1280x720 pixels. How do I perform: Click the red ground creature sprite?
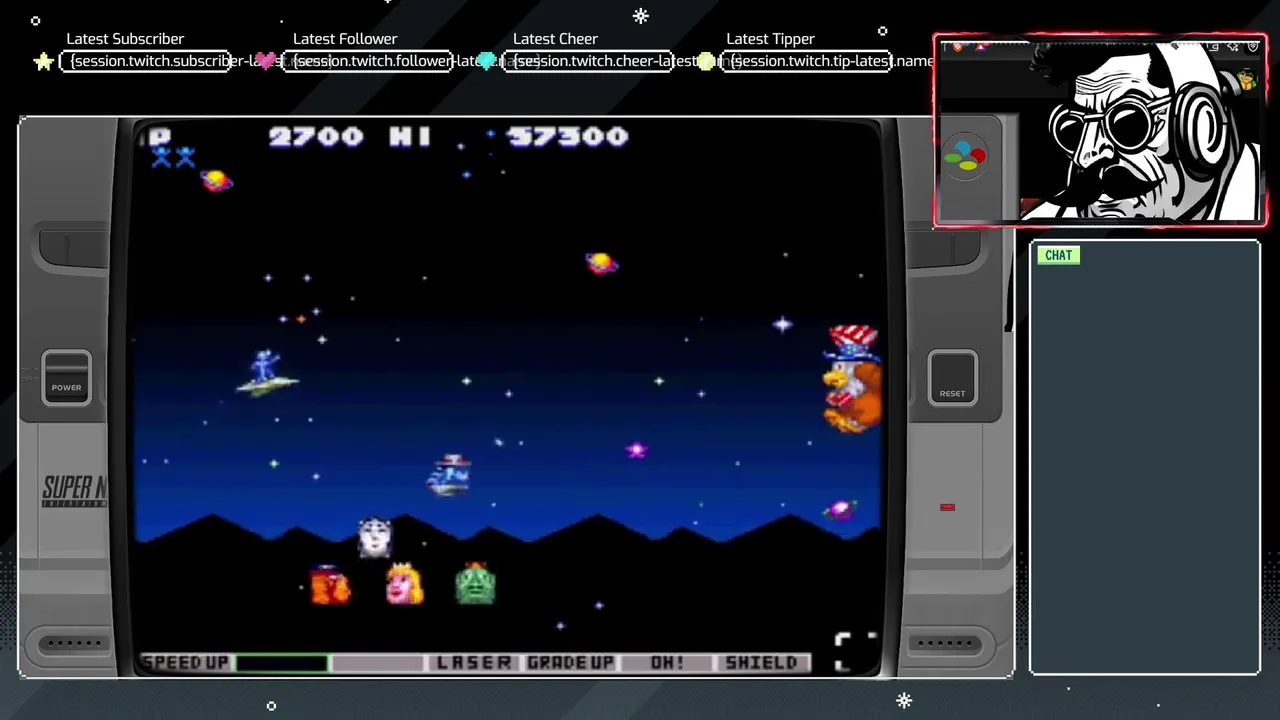point(330,584)
